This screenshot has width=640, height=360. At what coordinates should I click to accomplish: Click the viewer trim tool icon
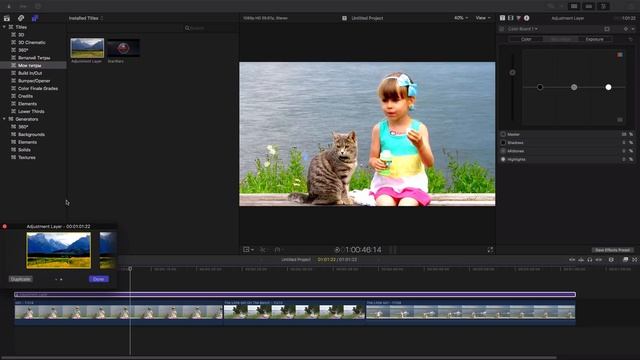(263, 249)
